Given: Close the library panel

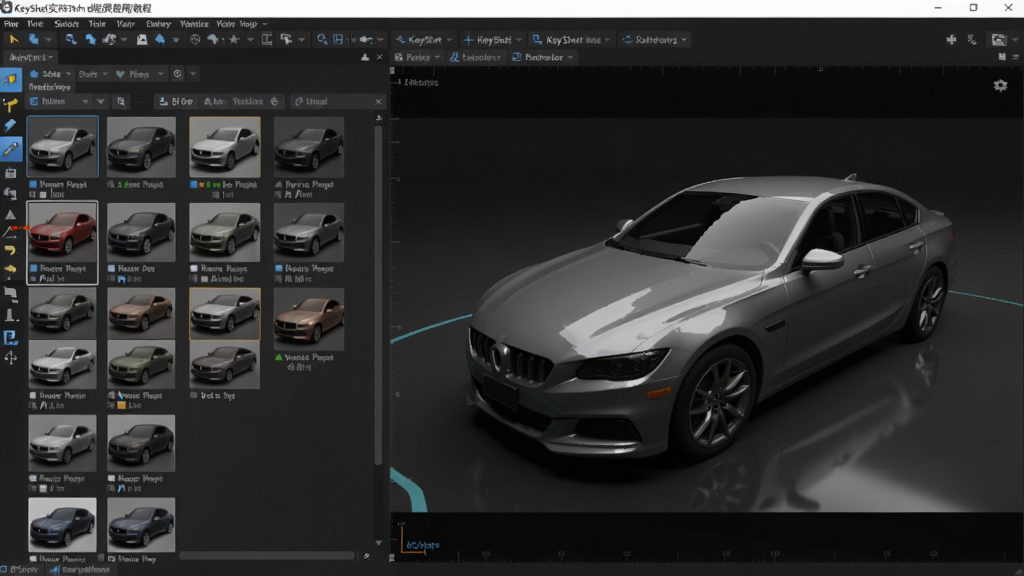Looking at the screenshot, I should coord(379,57).
